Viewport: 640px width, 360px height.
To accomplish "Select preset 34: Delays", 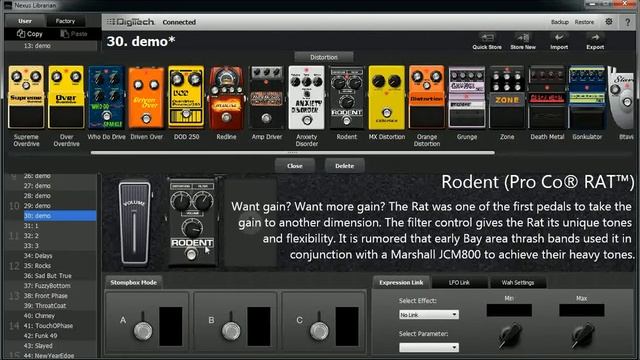I will pyautogui.click(x=60, y=256).
